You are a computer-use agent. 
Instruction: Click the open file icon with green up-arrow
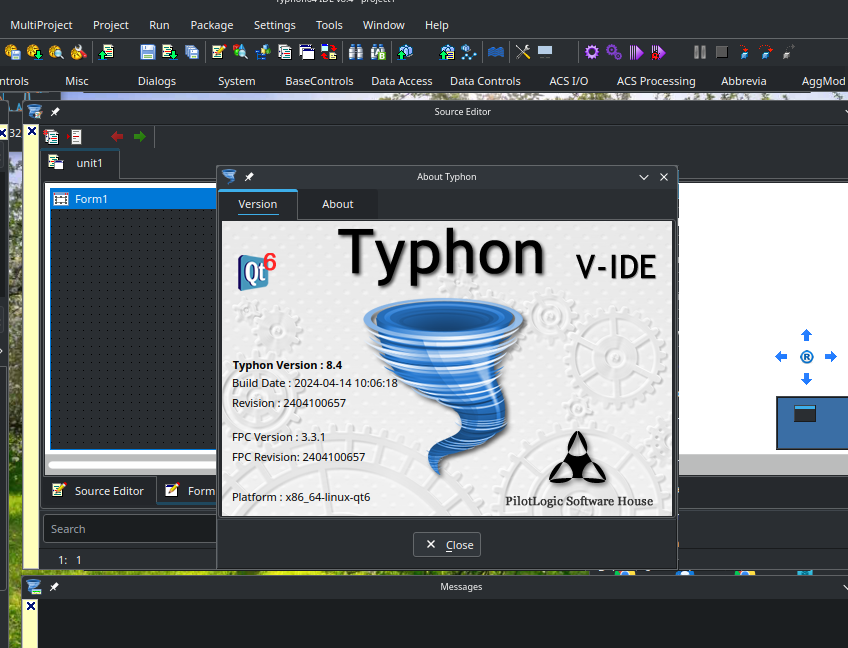coord(106,52)
